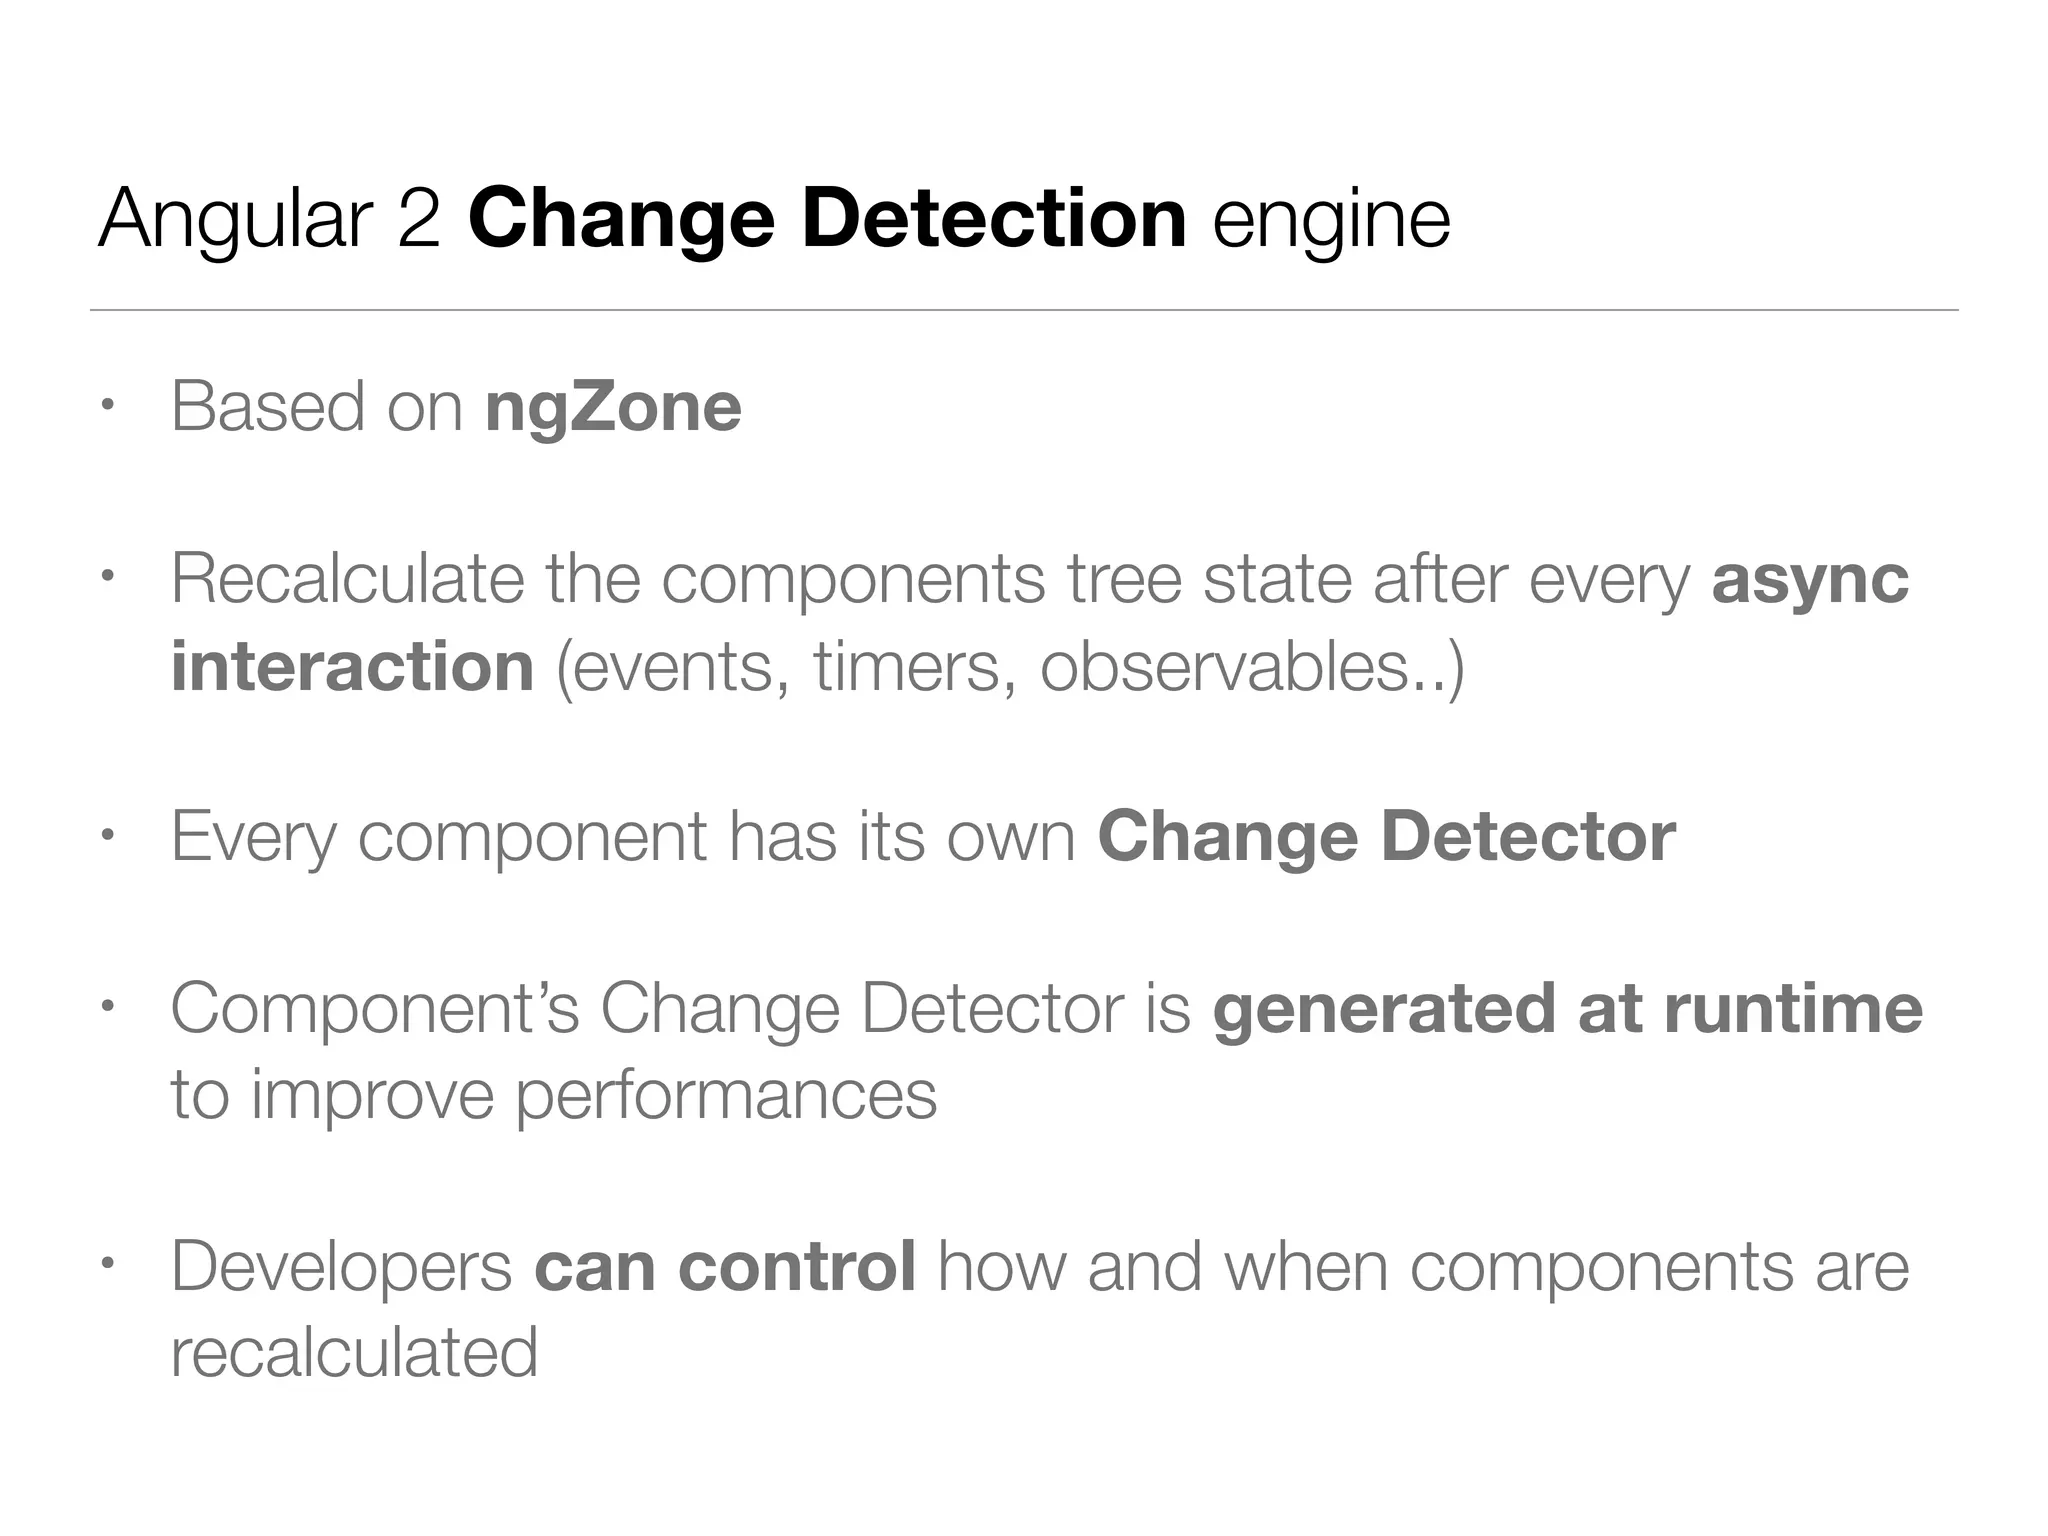The image size is (2048, 1536).
Task: Select the bold "ngZone" text
Action: tap(613, 407)
